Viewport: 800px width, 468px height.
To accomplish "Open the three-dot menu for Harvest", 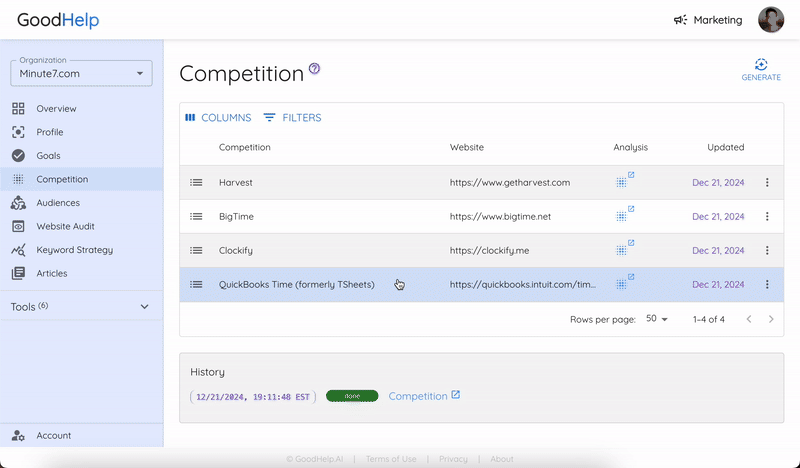I will tap(767, 182).
